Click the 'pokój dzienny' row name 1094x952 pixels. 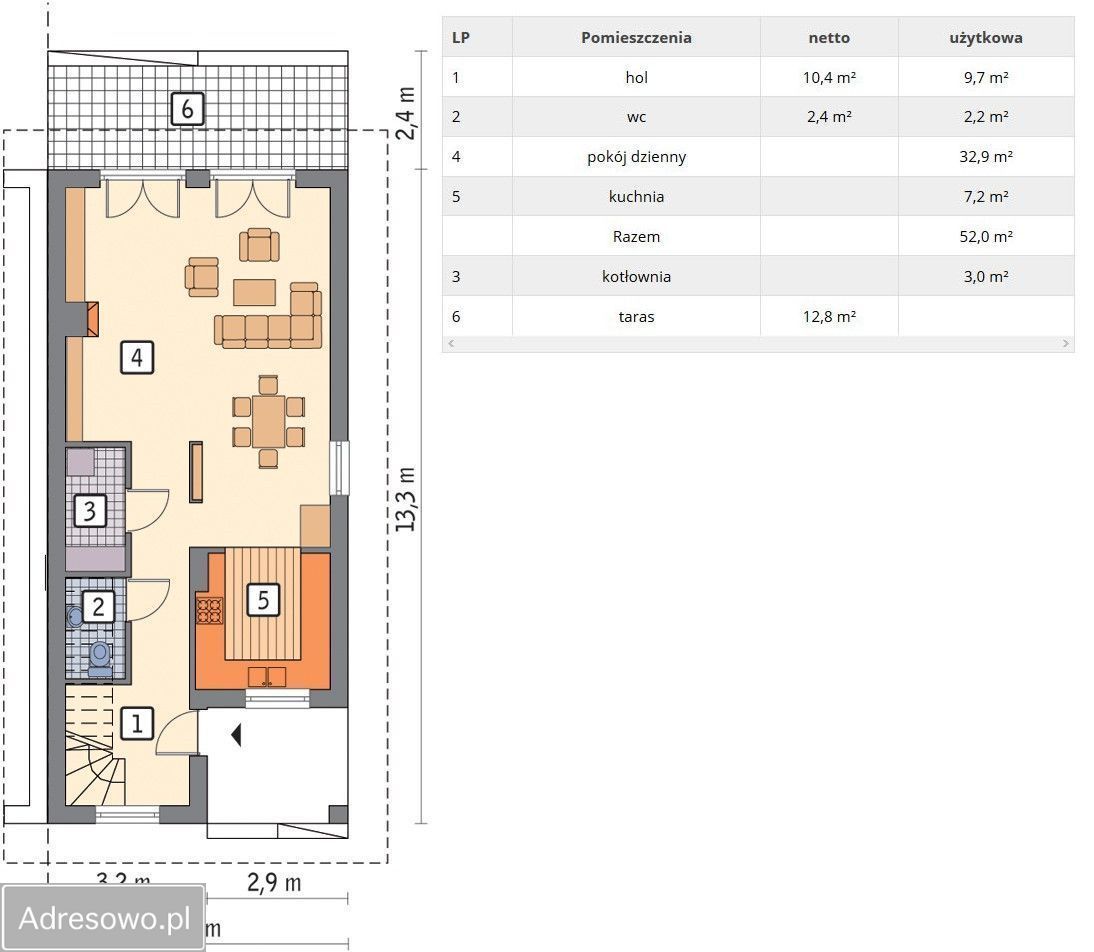click(x=636, y=157)
